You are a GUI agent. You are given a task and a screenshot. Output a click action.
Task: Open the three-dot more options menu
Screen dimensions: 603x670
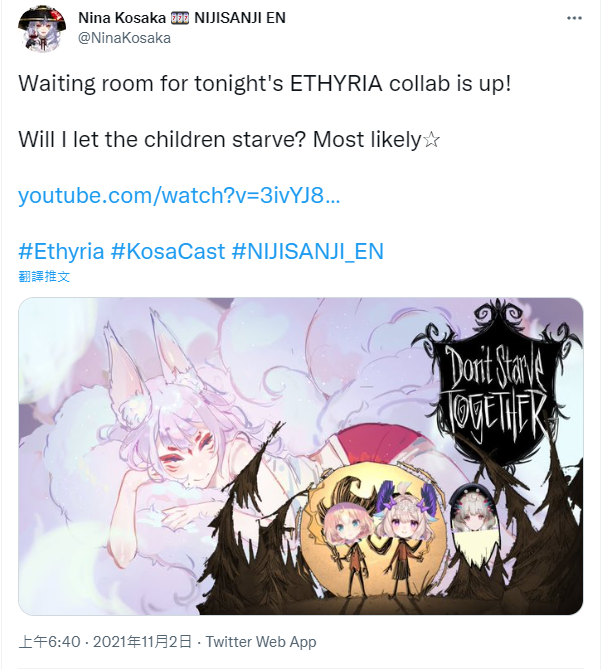(574, 18)
